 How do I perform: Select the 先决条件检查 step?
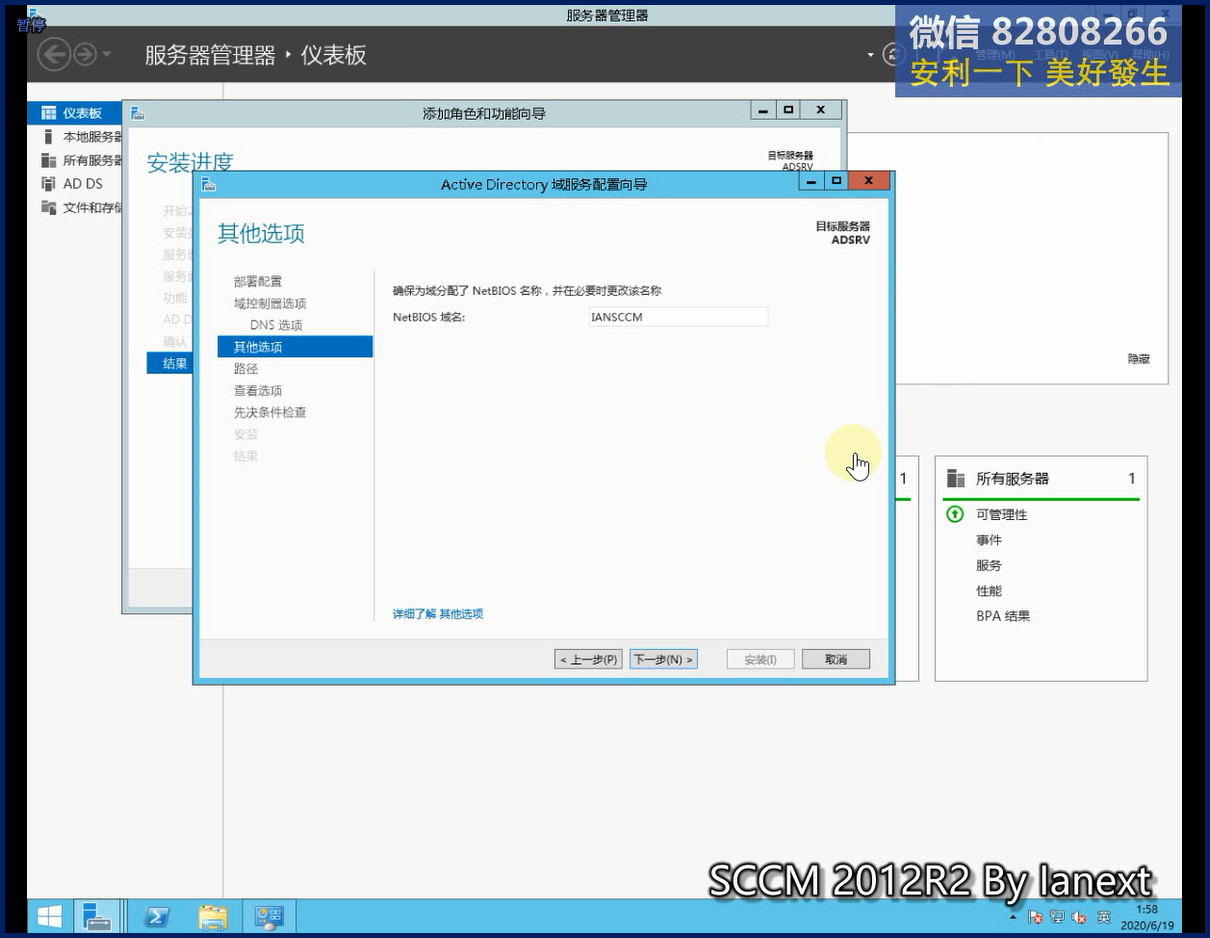click(270, 412)
